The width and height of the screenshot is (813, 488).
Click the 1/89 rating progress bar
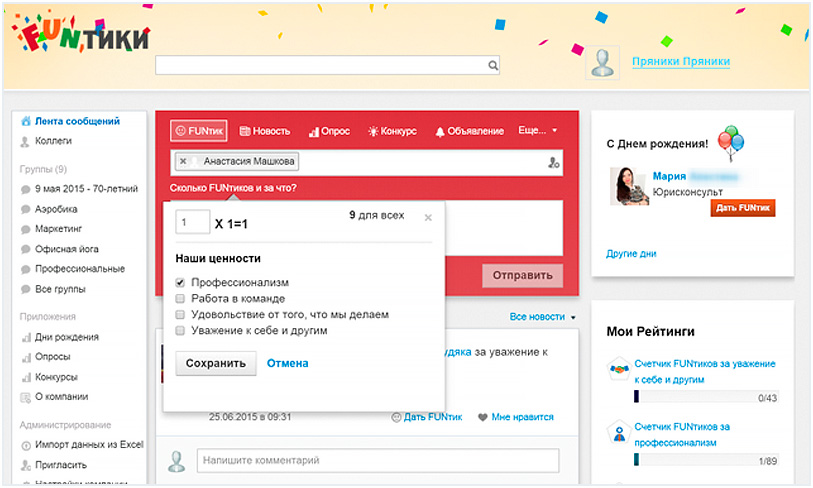pos(706,461)
